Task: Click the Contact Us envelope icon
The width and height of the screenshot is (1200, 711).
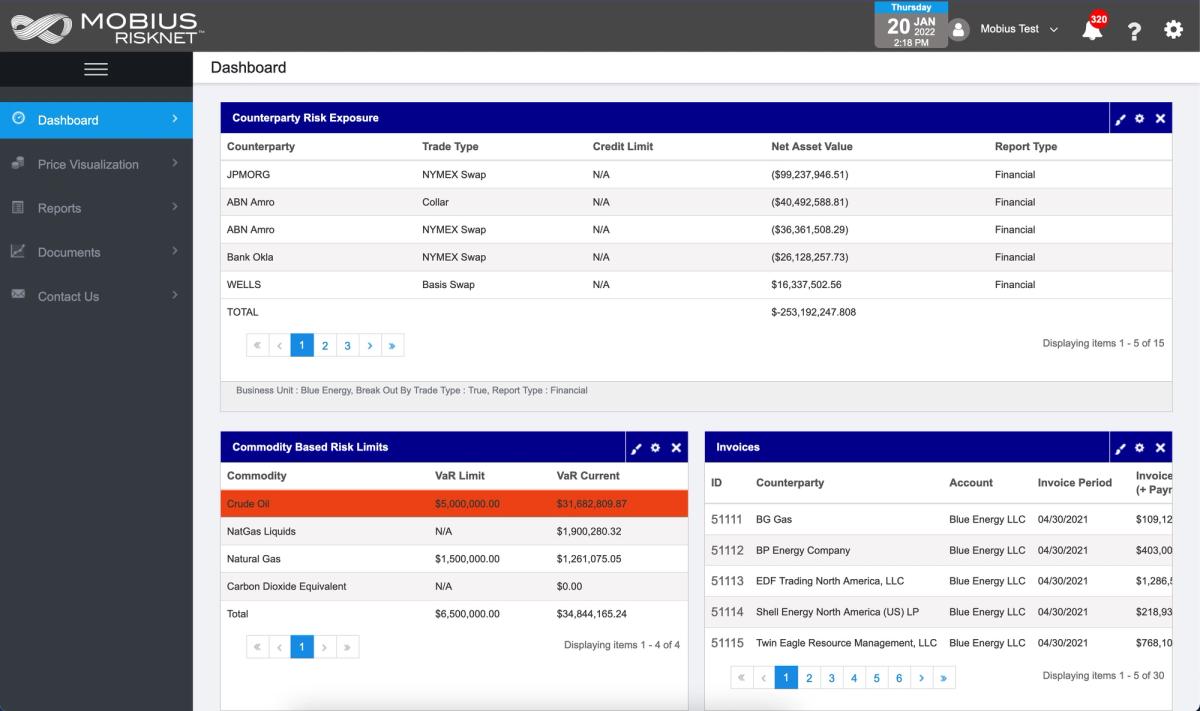Action: tap(17, 295)
